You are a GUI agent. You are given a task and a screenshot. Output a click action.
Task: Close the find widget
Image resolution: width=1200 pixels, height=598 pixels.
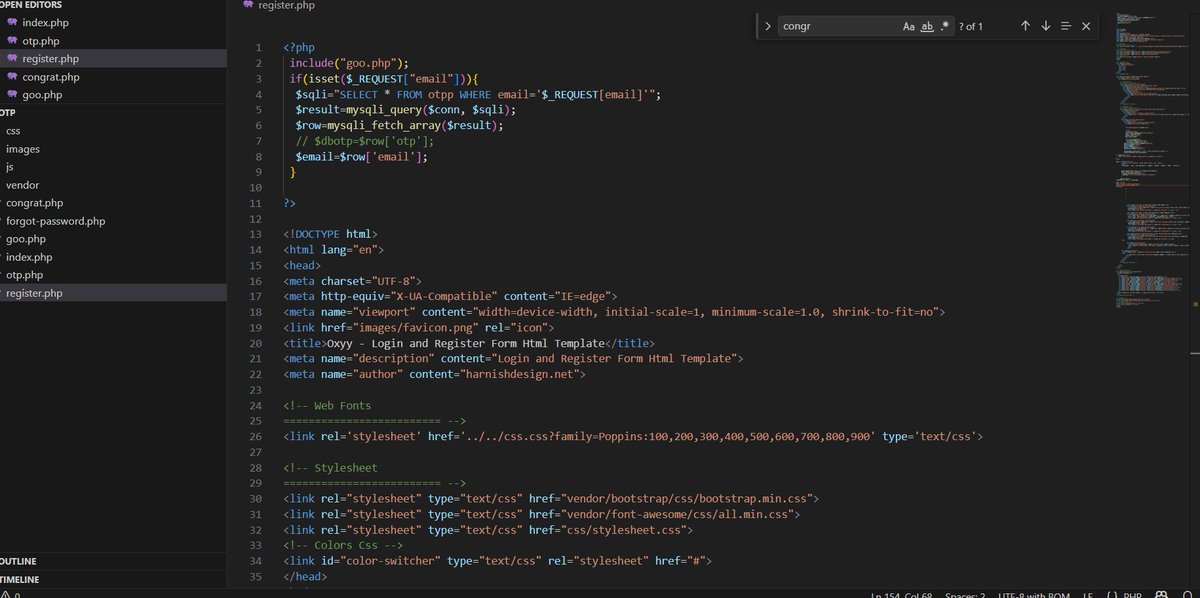pyautogui.click(x=1086, y=26)
